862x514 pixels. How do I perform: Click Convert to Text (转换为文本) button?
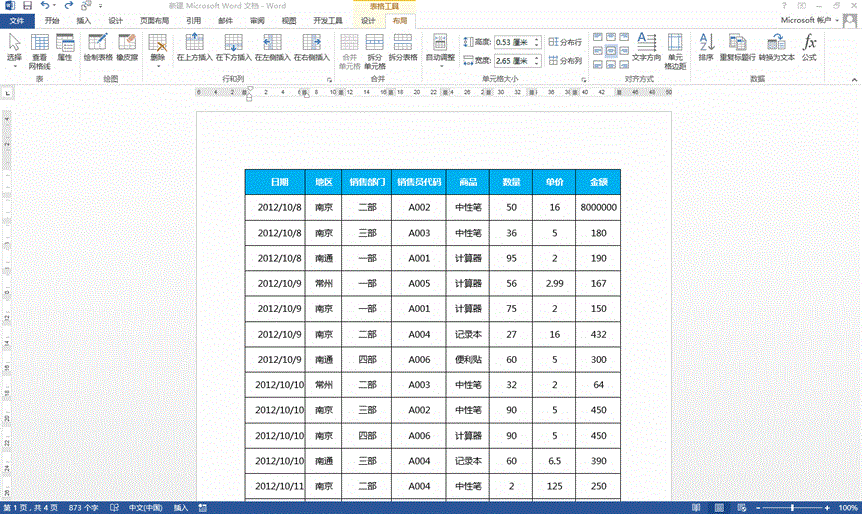pyautogui.click(x=776, y=47)
